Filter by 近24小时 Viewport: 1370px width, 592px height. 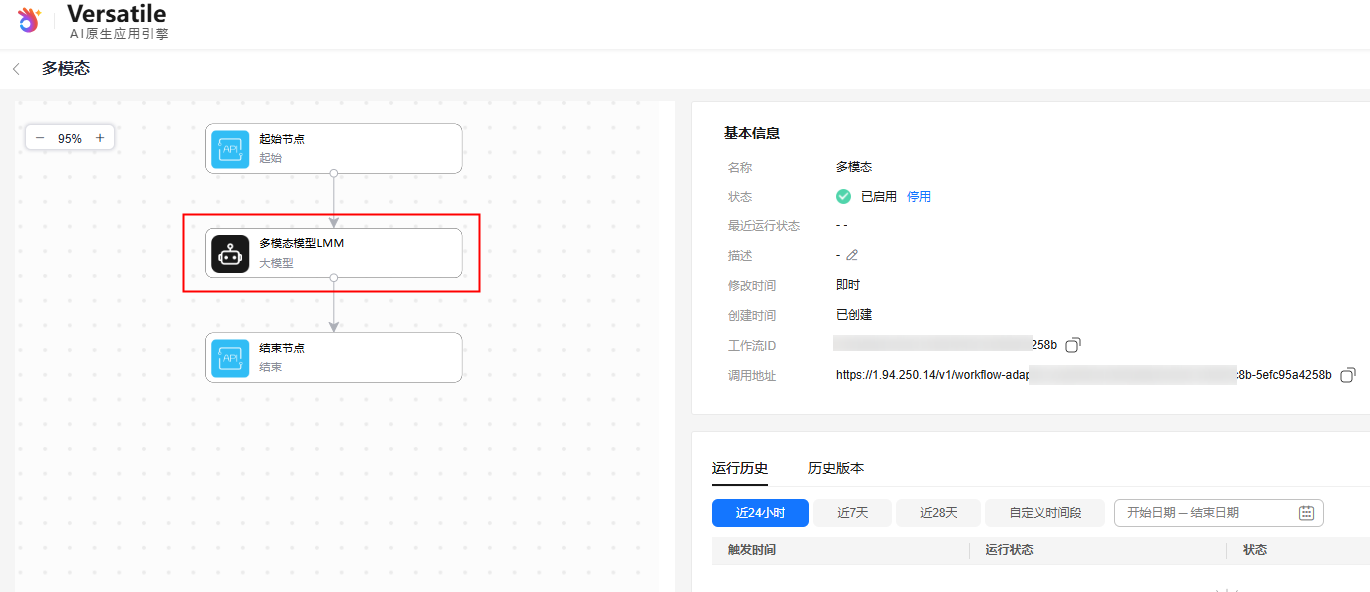pos(760,513)
